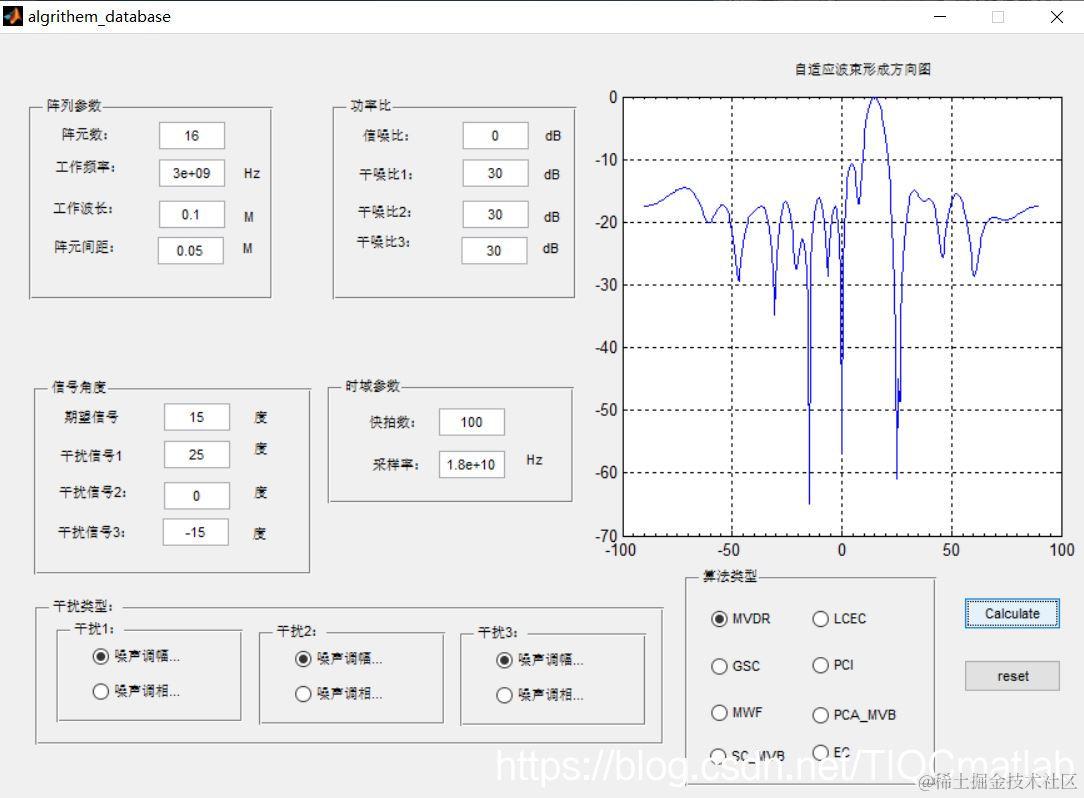Viewport: 1084px width, 798px height.
Task: Select the EC algorithm option
Action: point(821,753)
